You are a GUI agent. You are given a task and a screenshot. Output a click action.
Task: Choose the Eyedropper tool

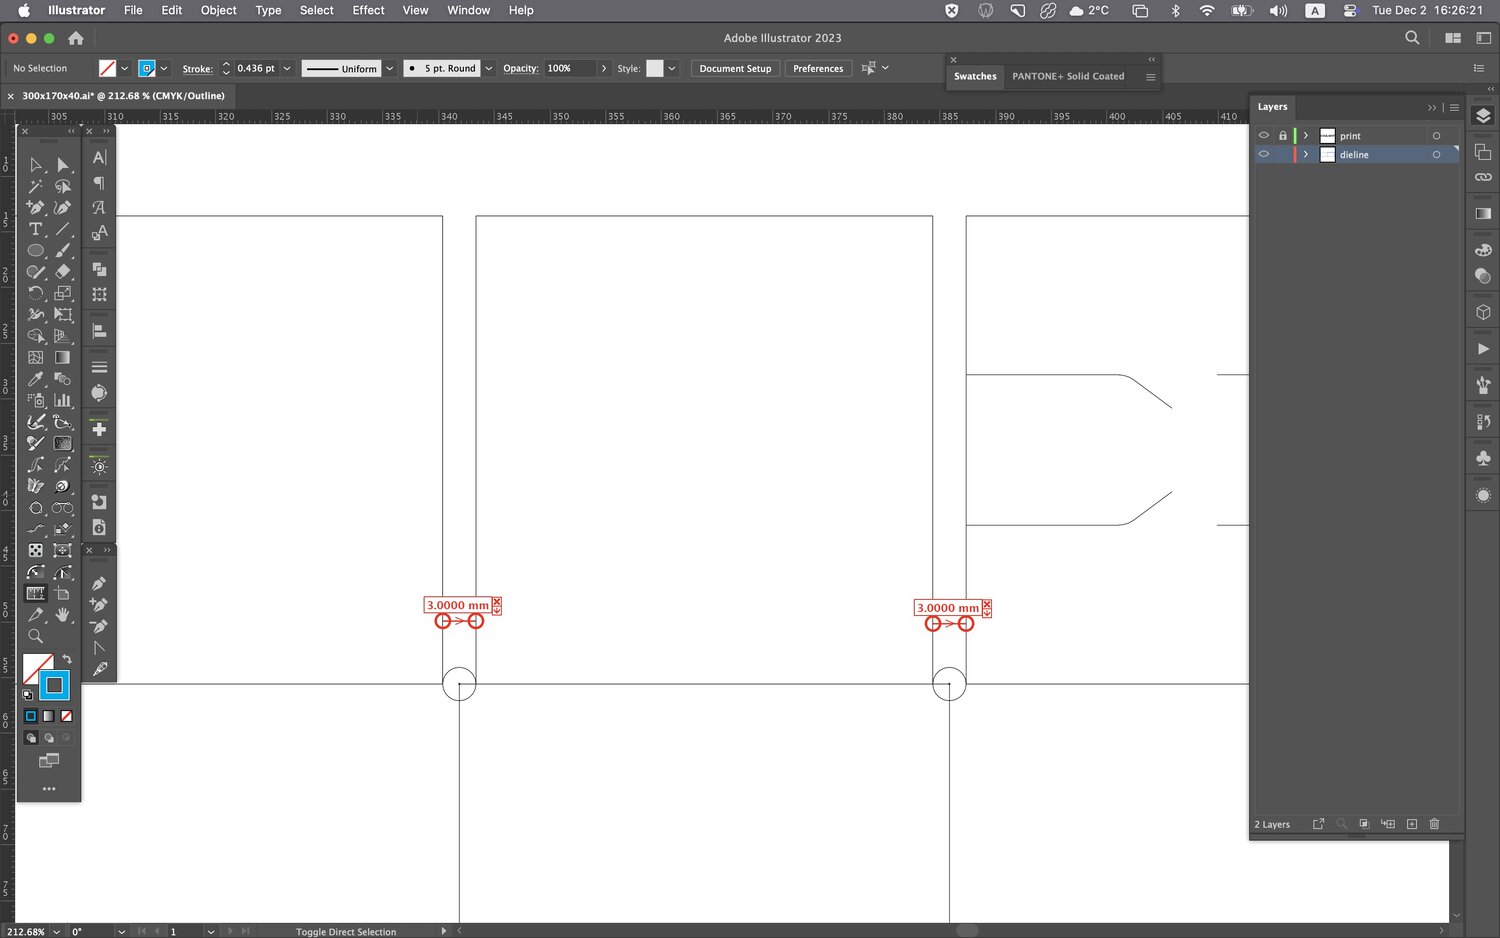36,379
